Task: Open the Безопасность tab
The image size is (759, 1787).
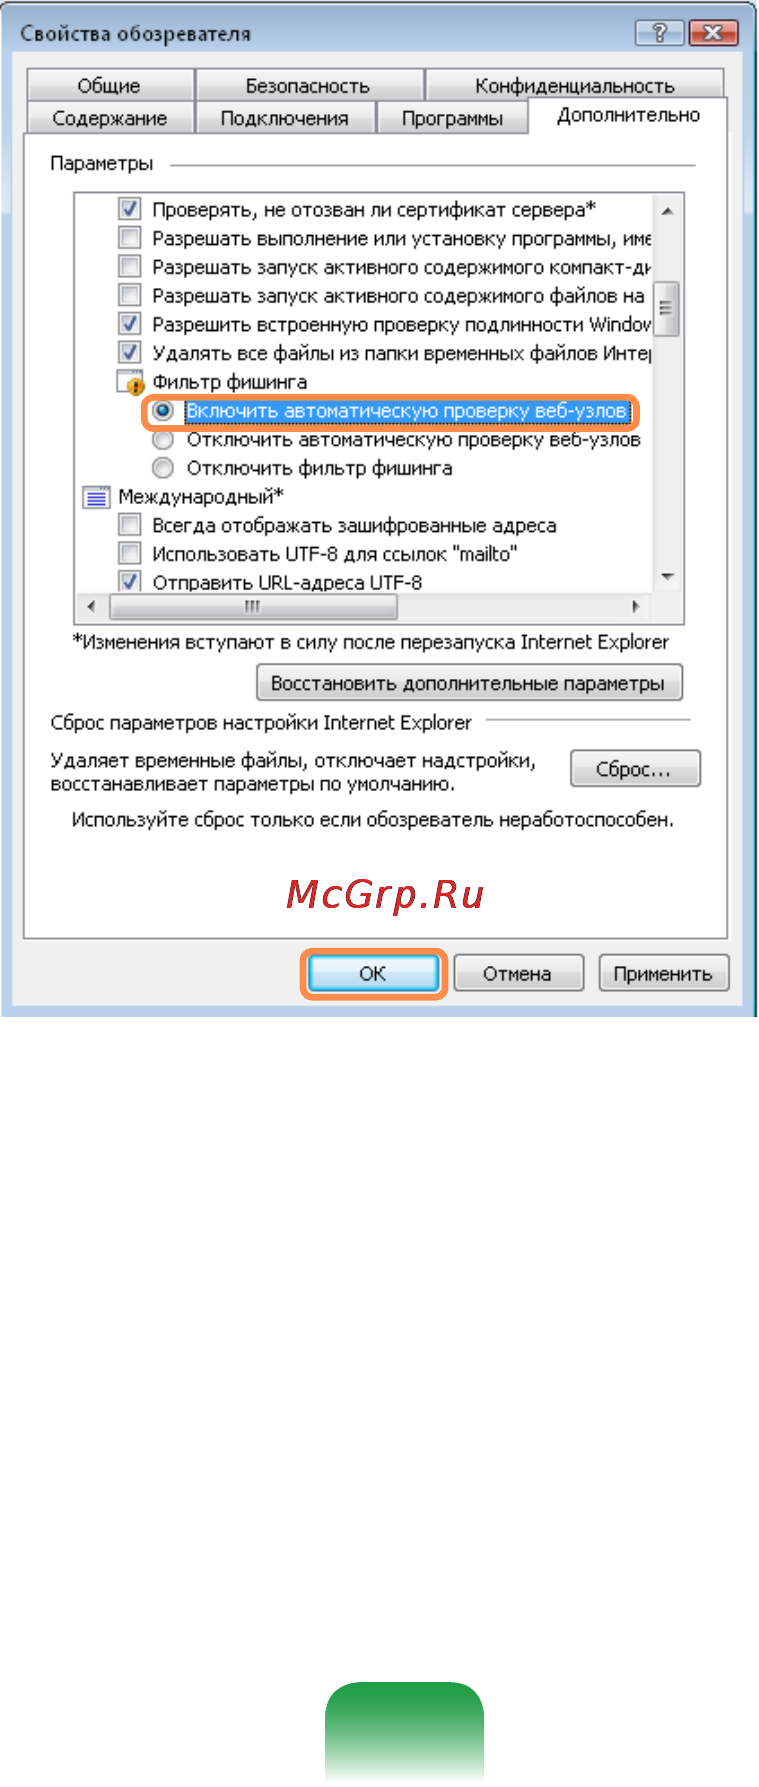Action: point(308,85)
